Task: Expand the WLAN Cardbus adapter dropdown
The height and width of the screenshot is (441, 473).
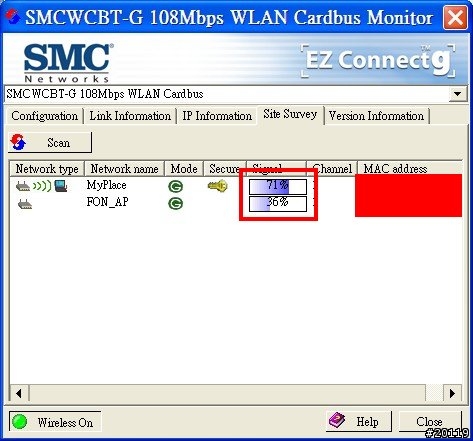Action: pos(457,94)
